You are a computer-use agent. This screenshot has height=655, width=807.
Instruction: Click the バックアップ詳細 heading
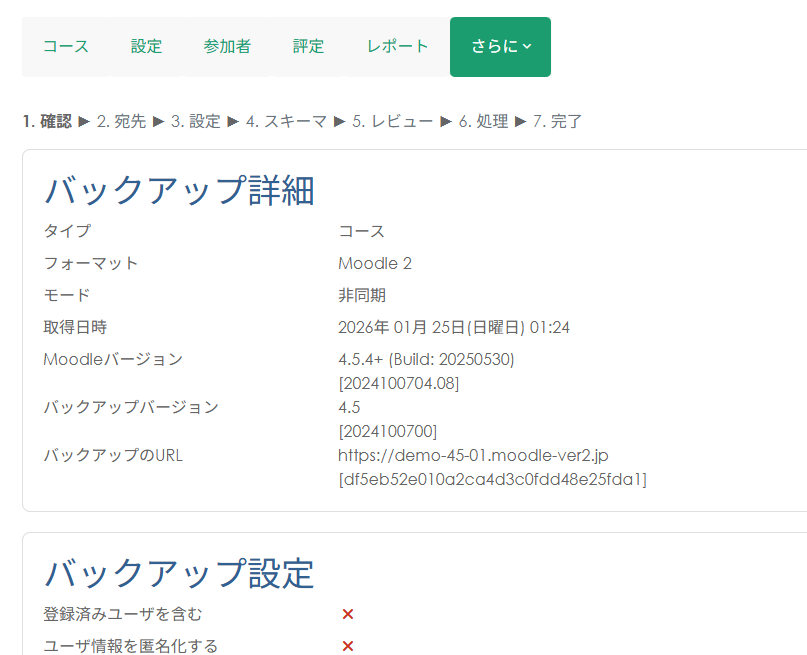pyautogui.click(x=179, y=190)
